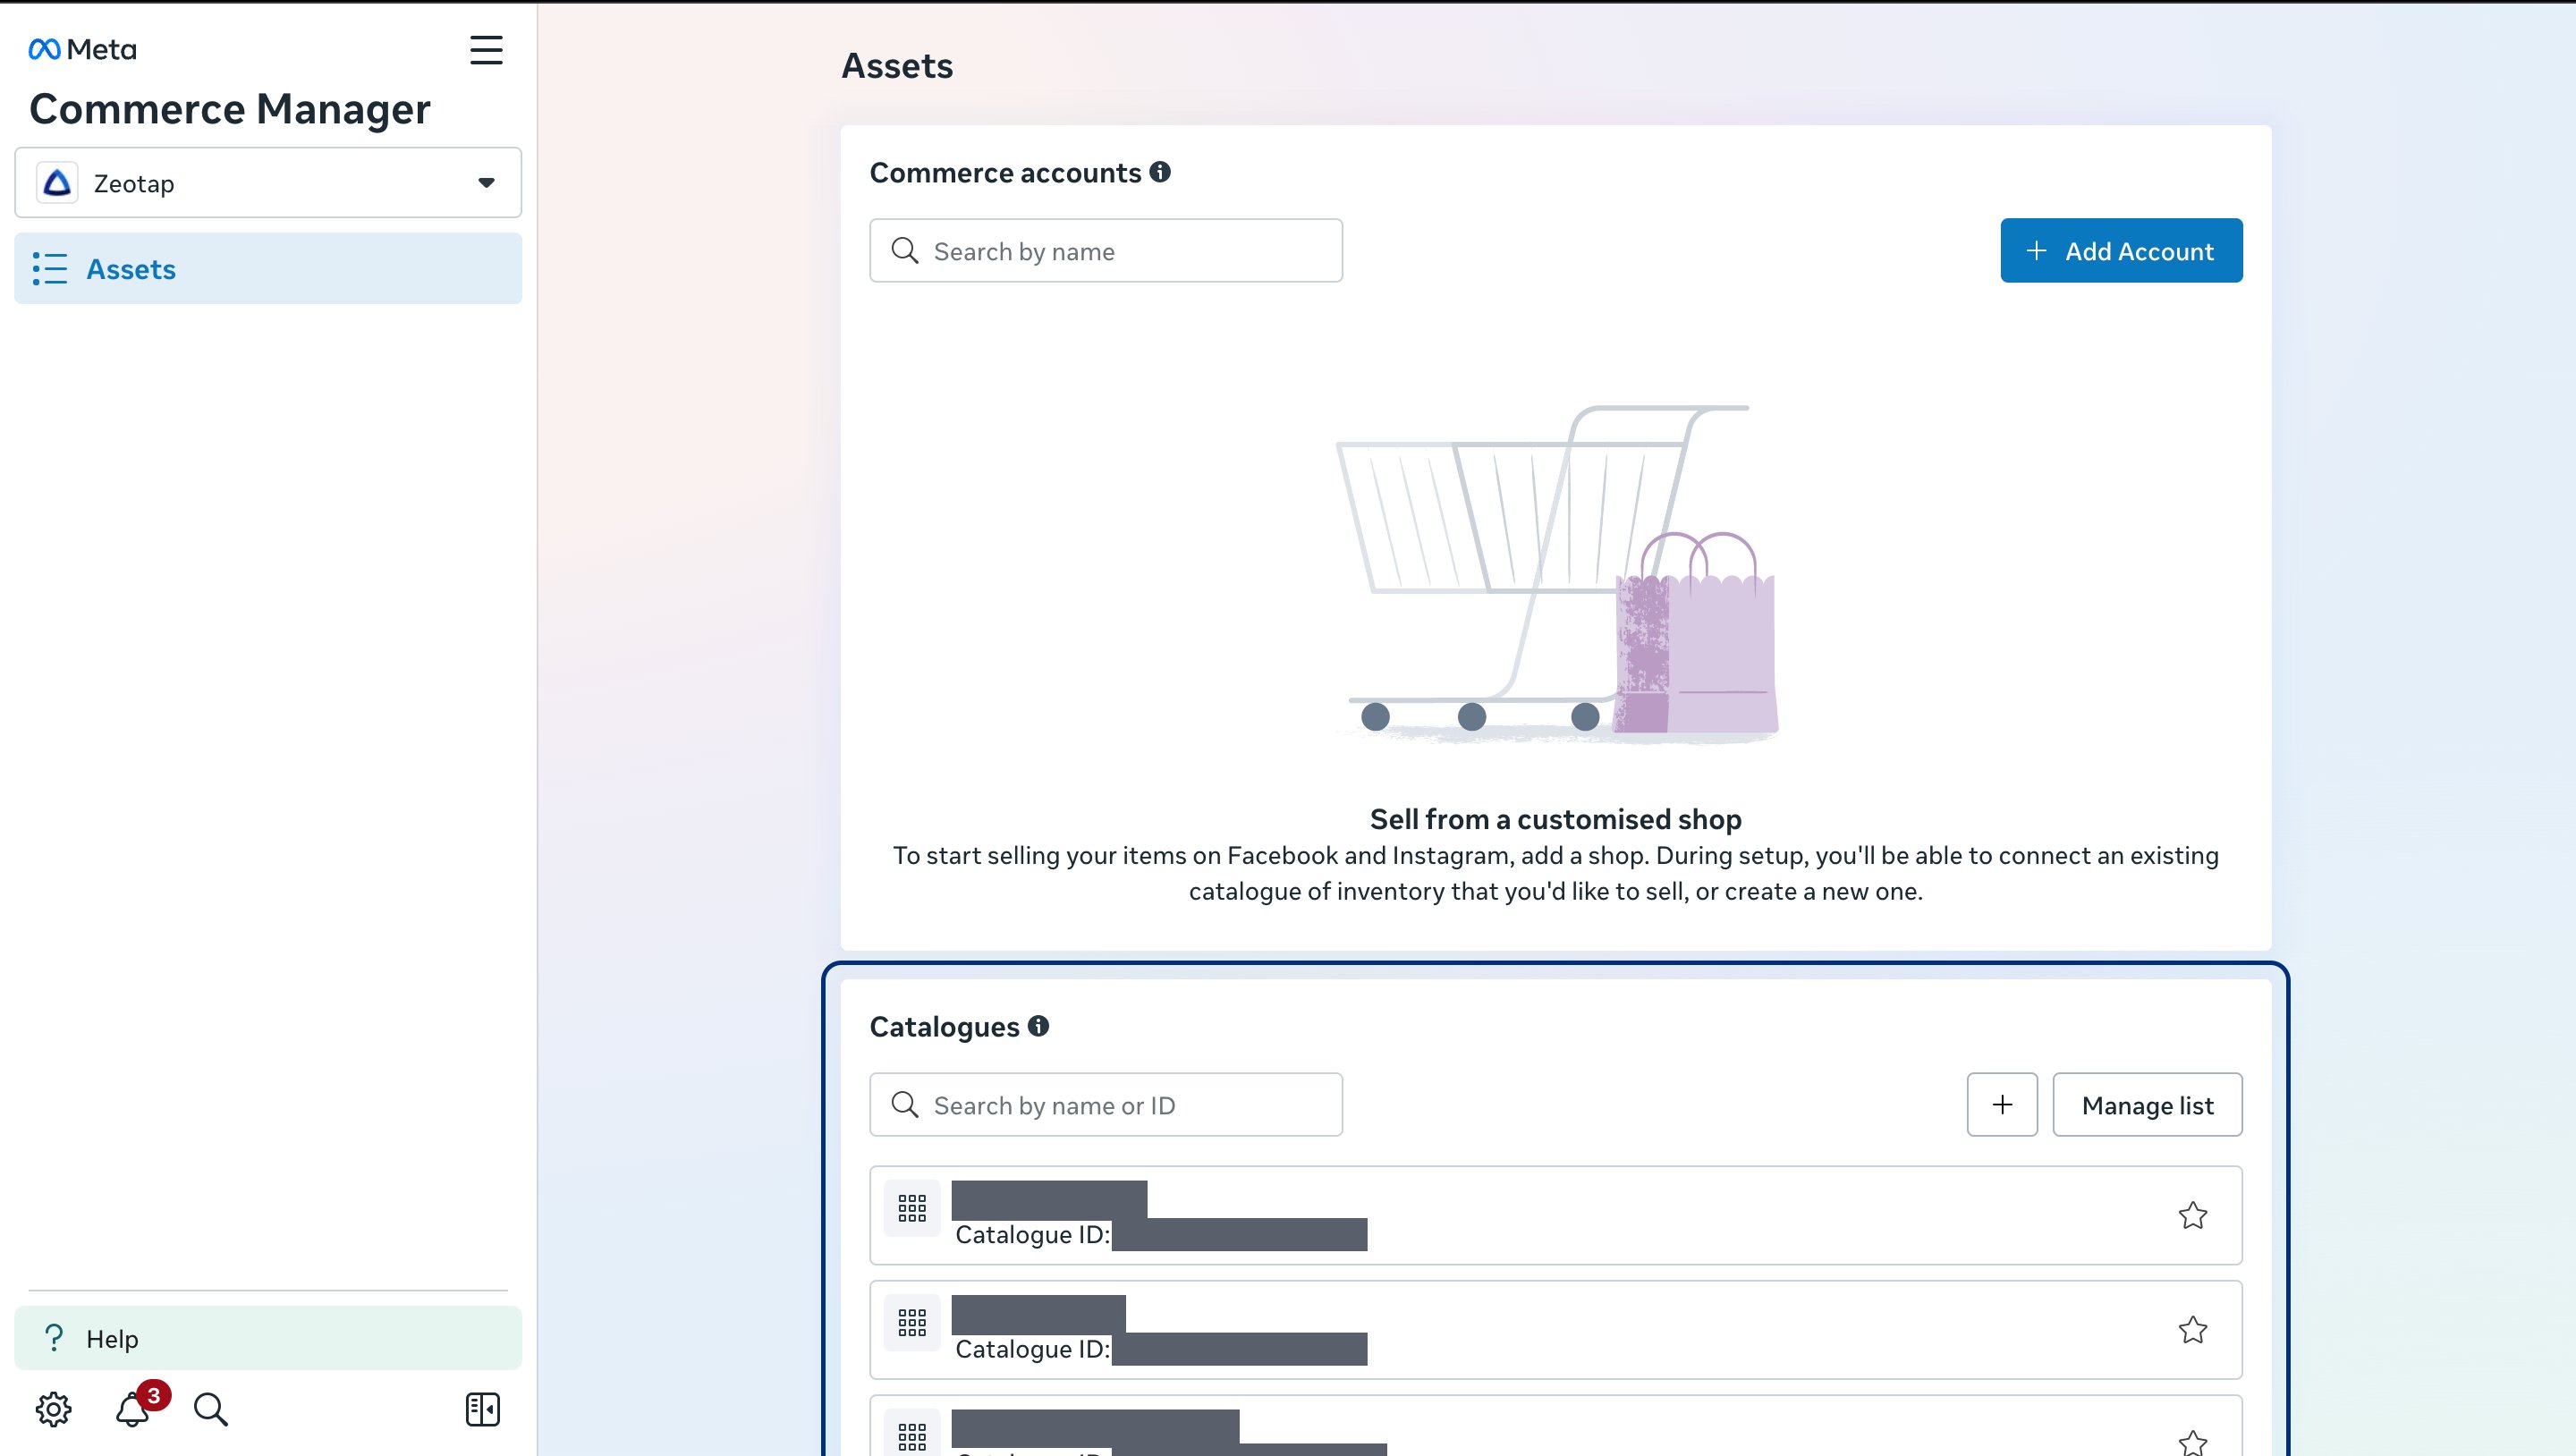The width and height of the screenshot is (2576, 1456).
Task: Favourite the second catalogue with star icon
Action: tap(2193, 1330)
